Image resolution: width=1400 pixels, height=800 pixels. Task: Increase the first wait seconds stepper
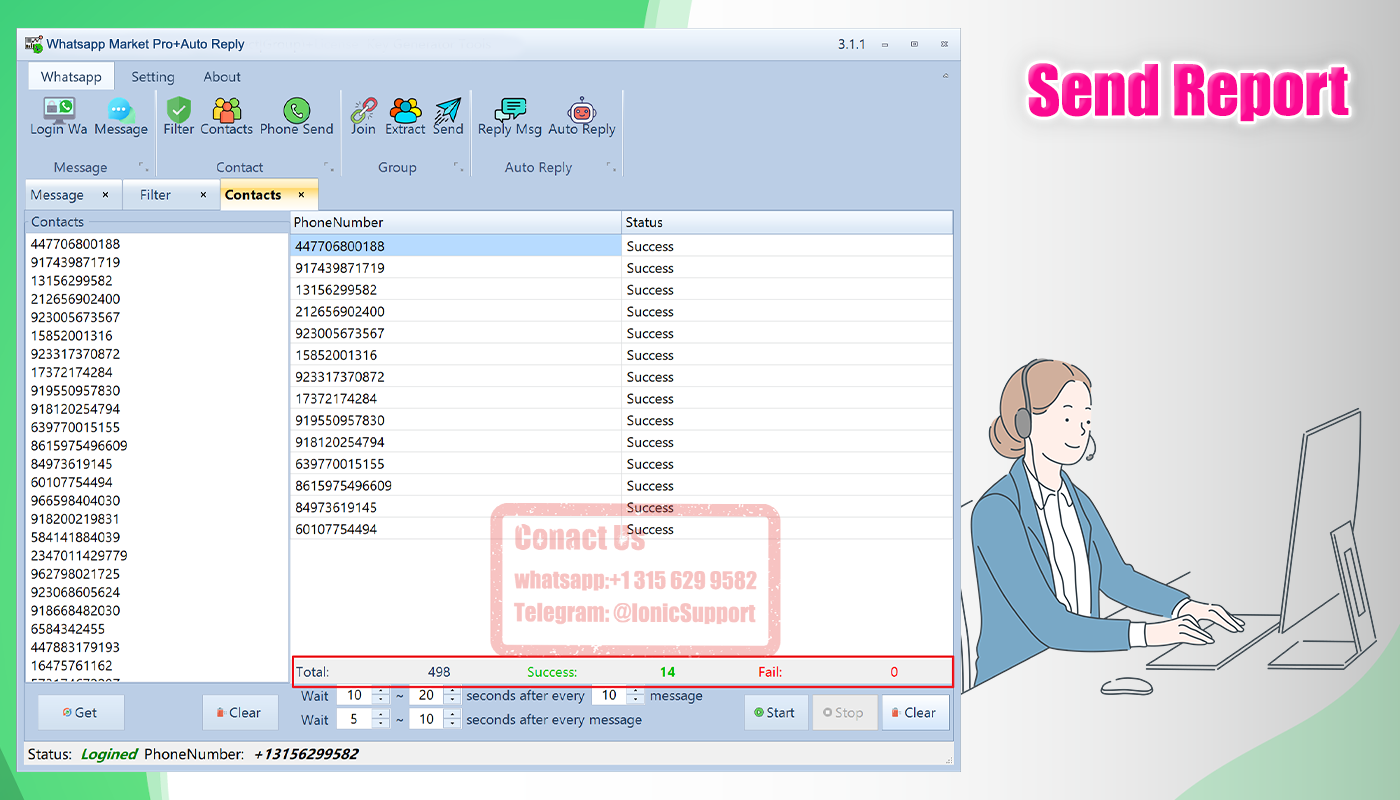[379, 691]
